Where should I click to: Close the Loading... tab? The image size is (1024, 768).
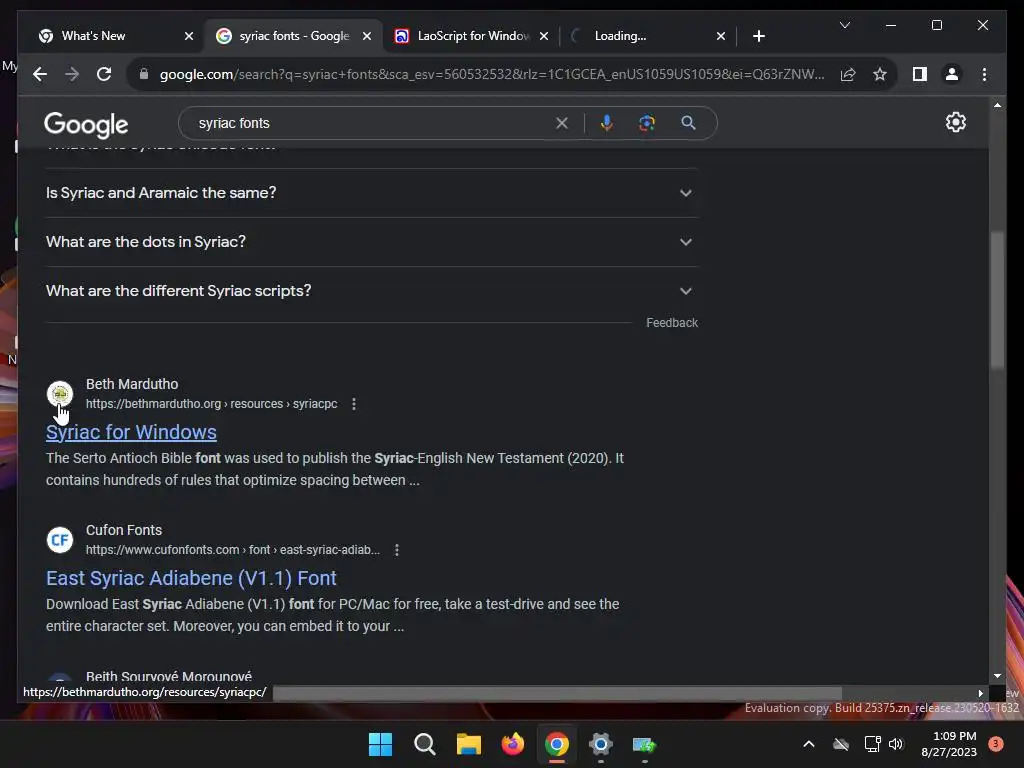click(x=721, y=36)
